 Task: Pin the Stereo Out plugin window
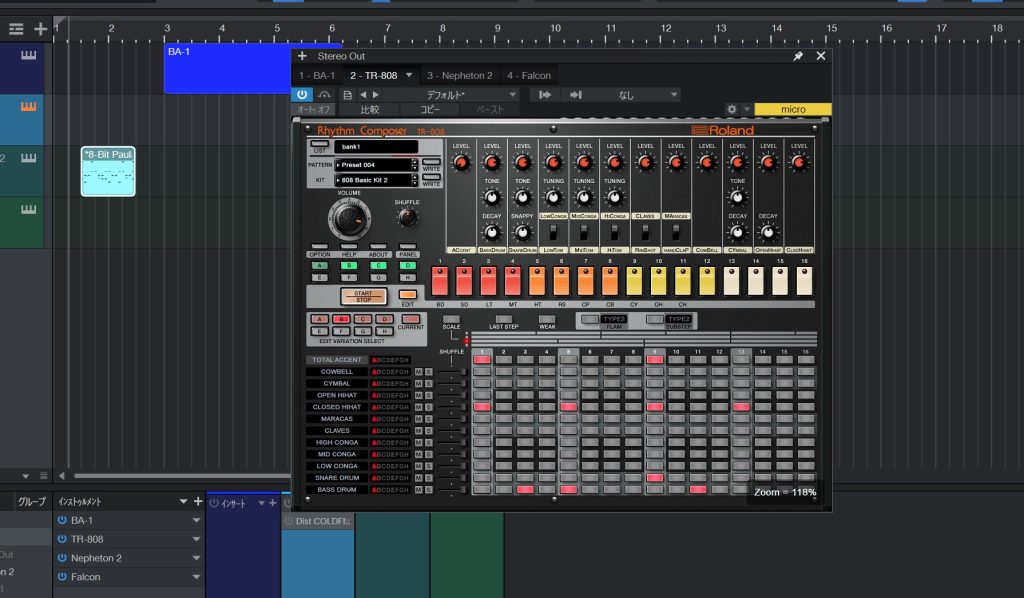(797, 57)
